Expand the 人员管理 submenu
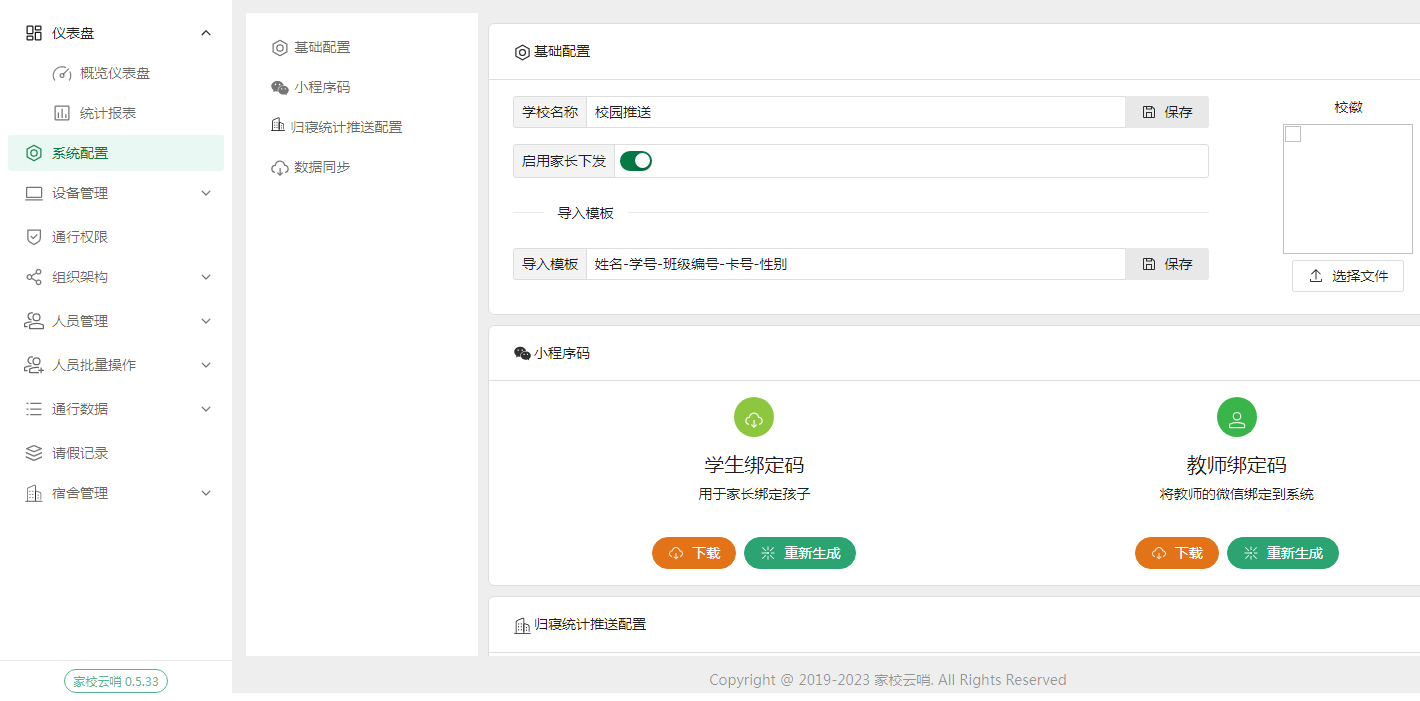 click(x=206, y=321)
